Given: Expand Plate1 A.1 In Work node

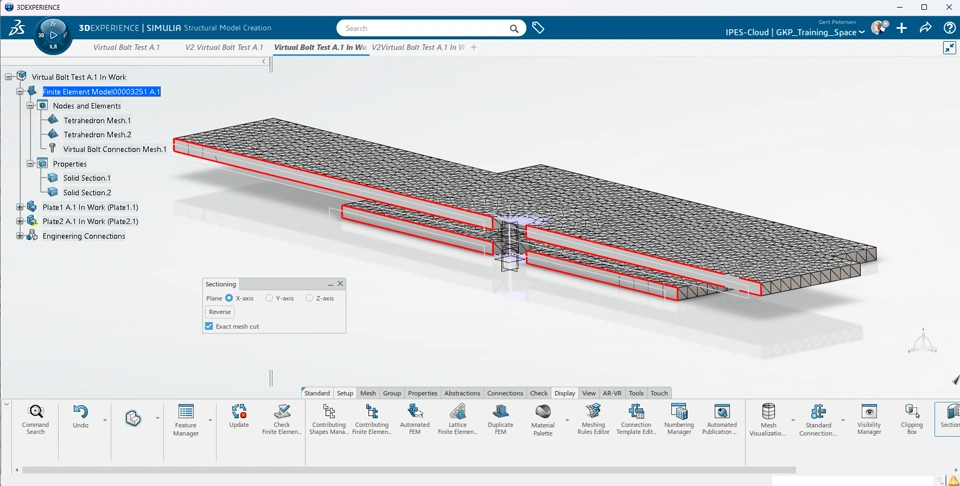Looking at the screenshot, I should [20, 207].
